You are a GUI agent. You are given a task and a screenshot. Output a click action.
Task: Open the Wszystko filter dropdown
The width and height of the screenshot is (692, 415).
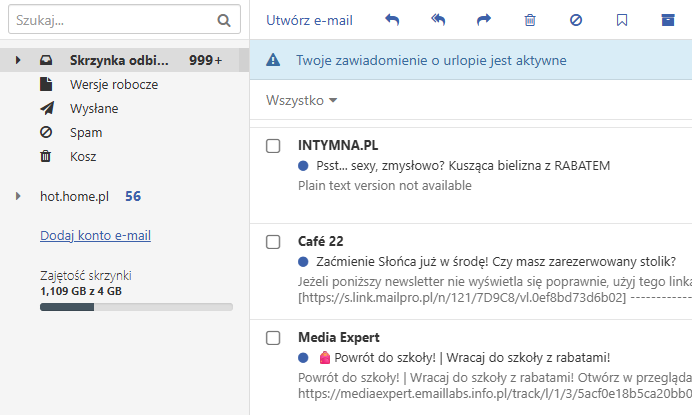point(301,100)
